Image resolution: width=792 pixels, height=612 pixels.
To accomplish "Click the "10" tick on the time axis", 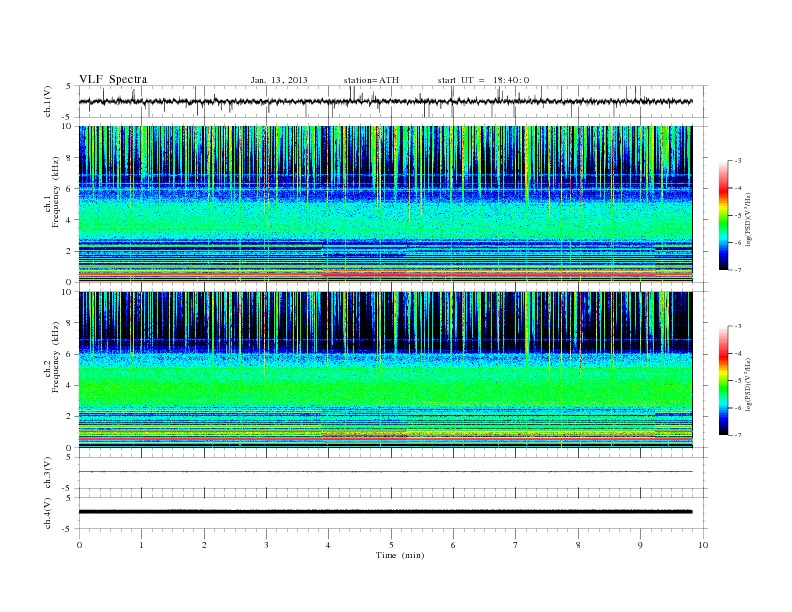I will 703,545.
